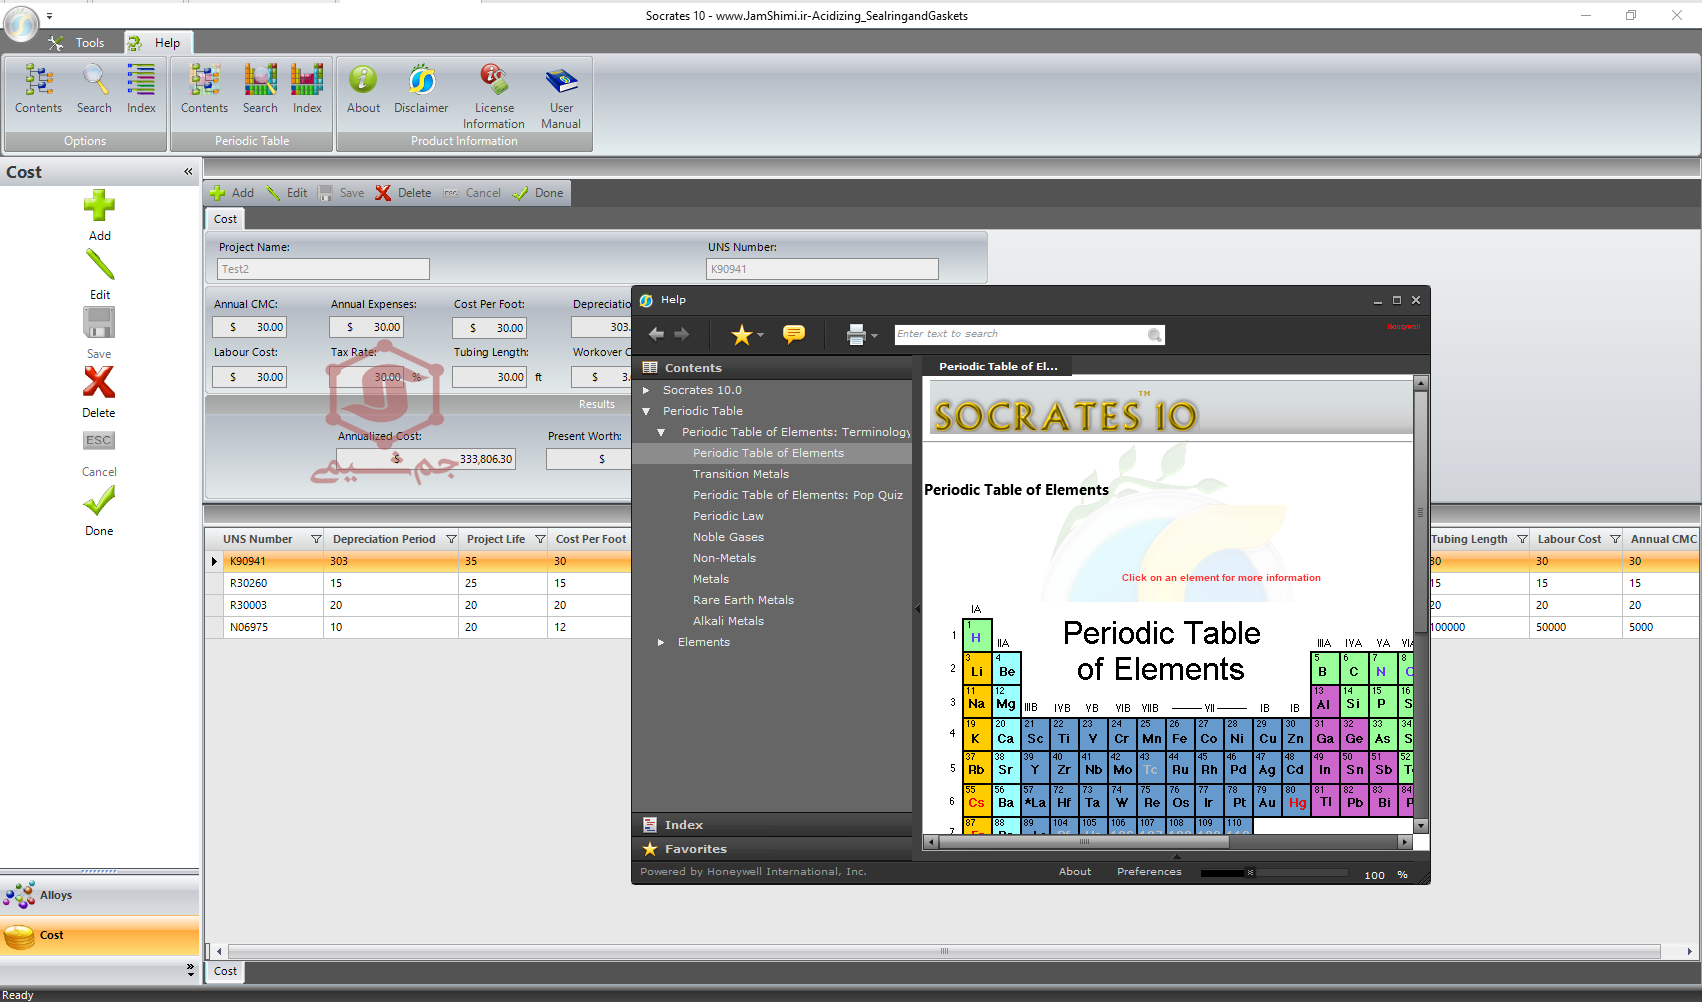Click Hydrogen element in periodic table
This screenshot has width=1702, height=1002.
pyautogui.click(x=977, y=633)
